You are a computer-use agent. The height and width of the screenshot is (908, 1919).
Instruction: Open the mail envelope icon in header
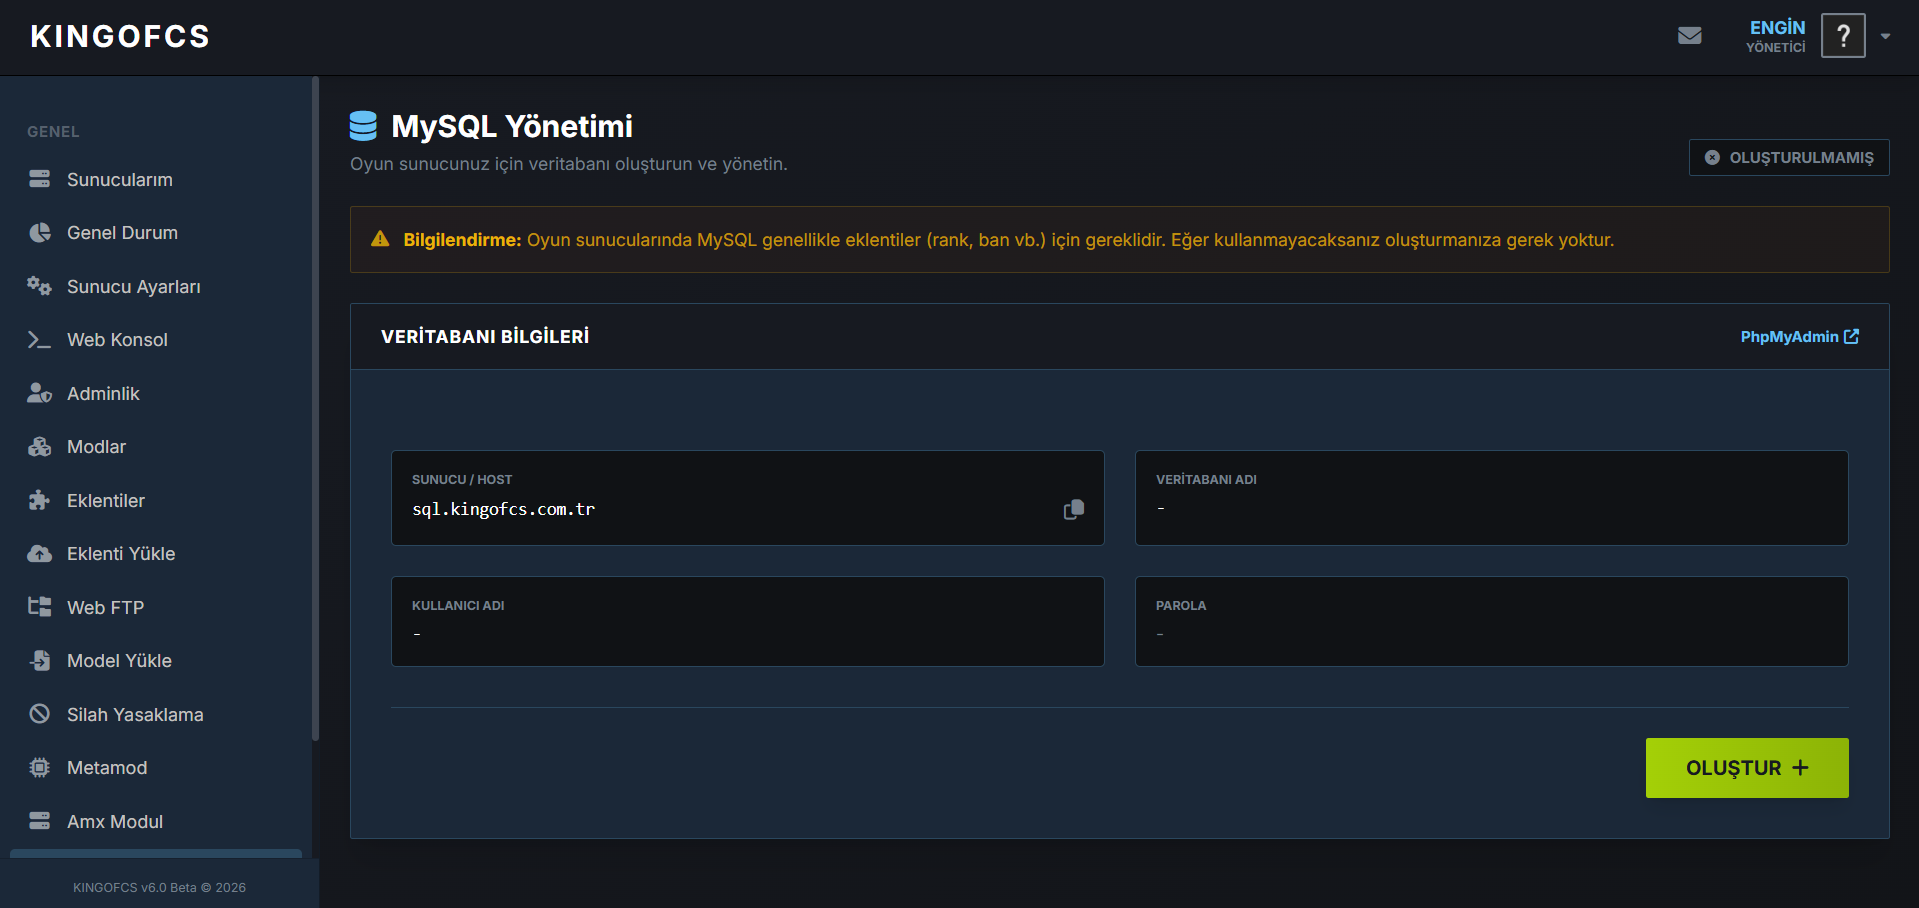point(1689,36)
